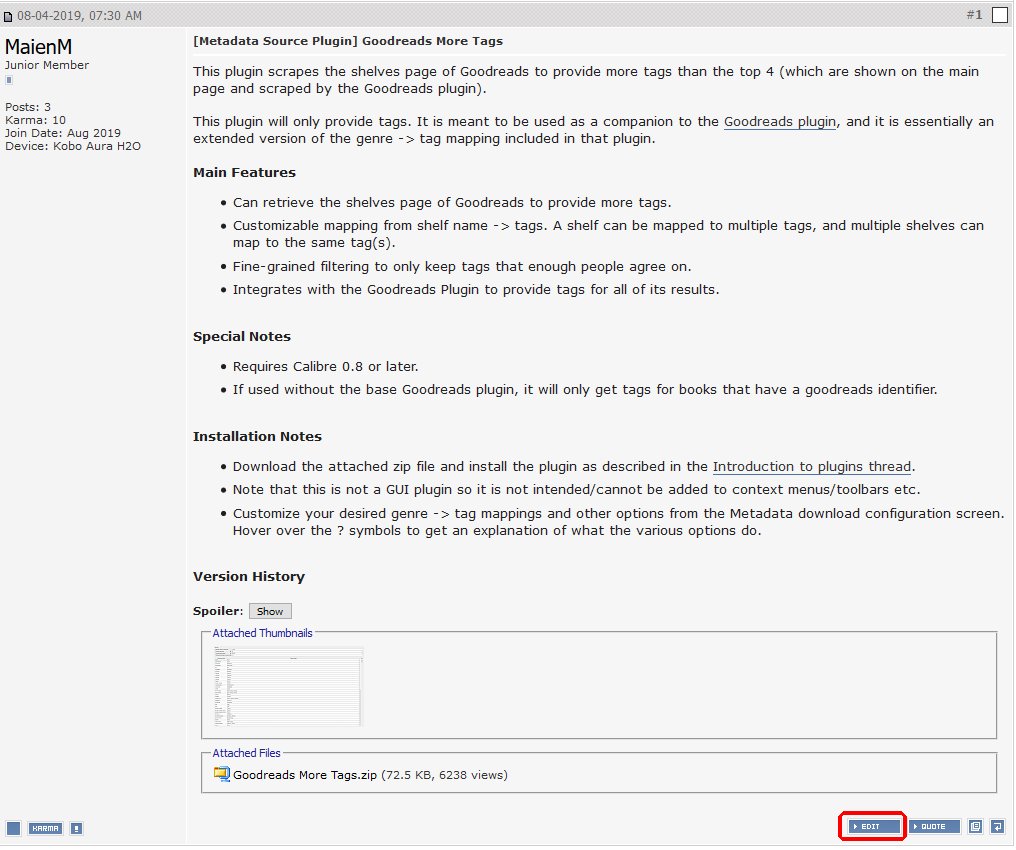Click the 'Posts: 3' text
The image size is (1016, 850).
pos(28,108)
